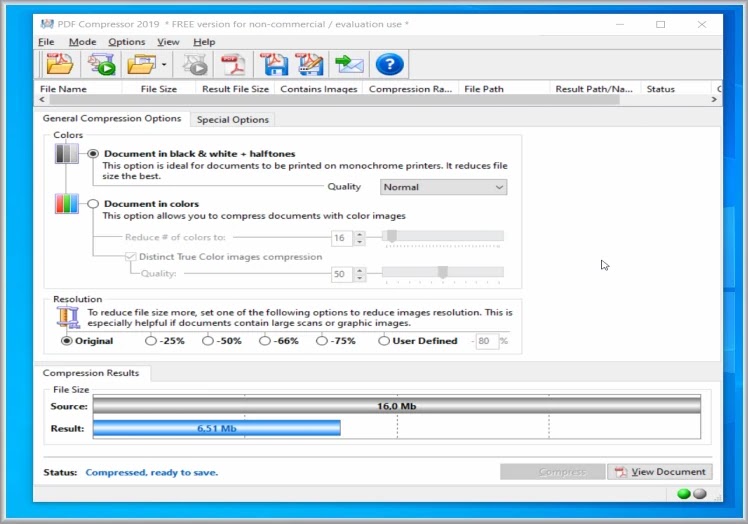Click the black & white colors icon
Viewport: 748px width, 524px height.
point(66,154)
